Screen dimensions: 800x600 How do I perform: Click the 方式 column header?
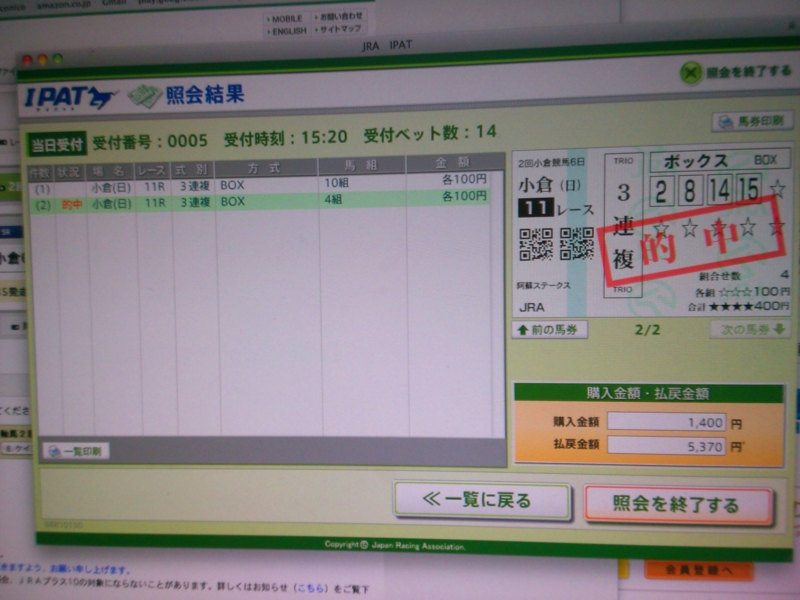tap(265, 167)
